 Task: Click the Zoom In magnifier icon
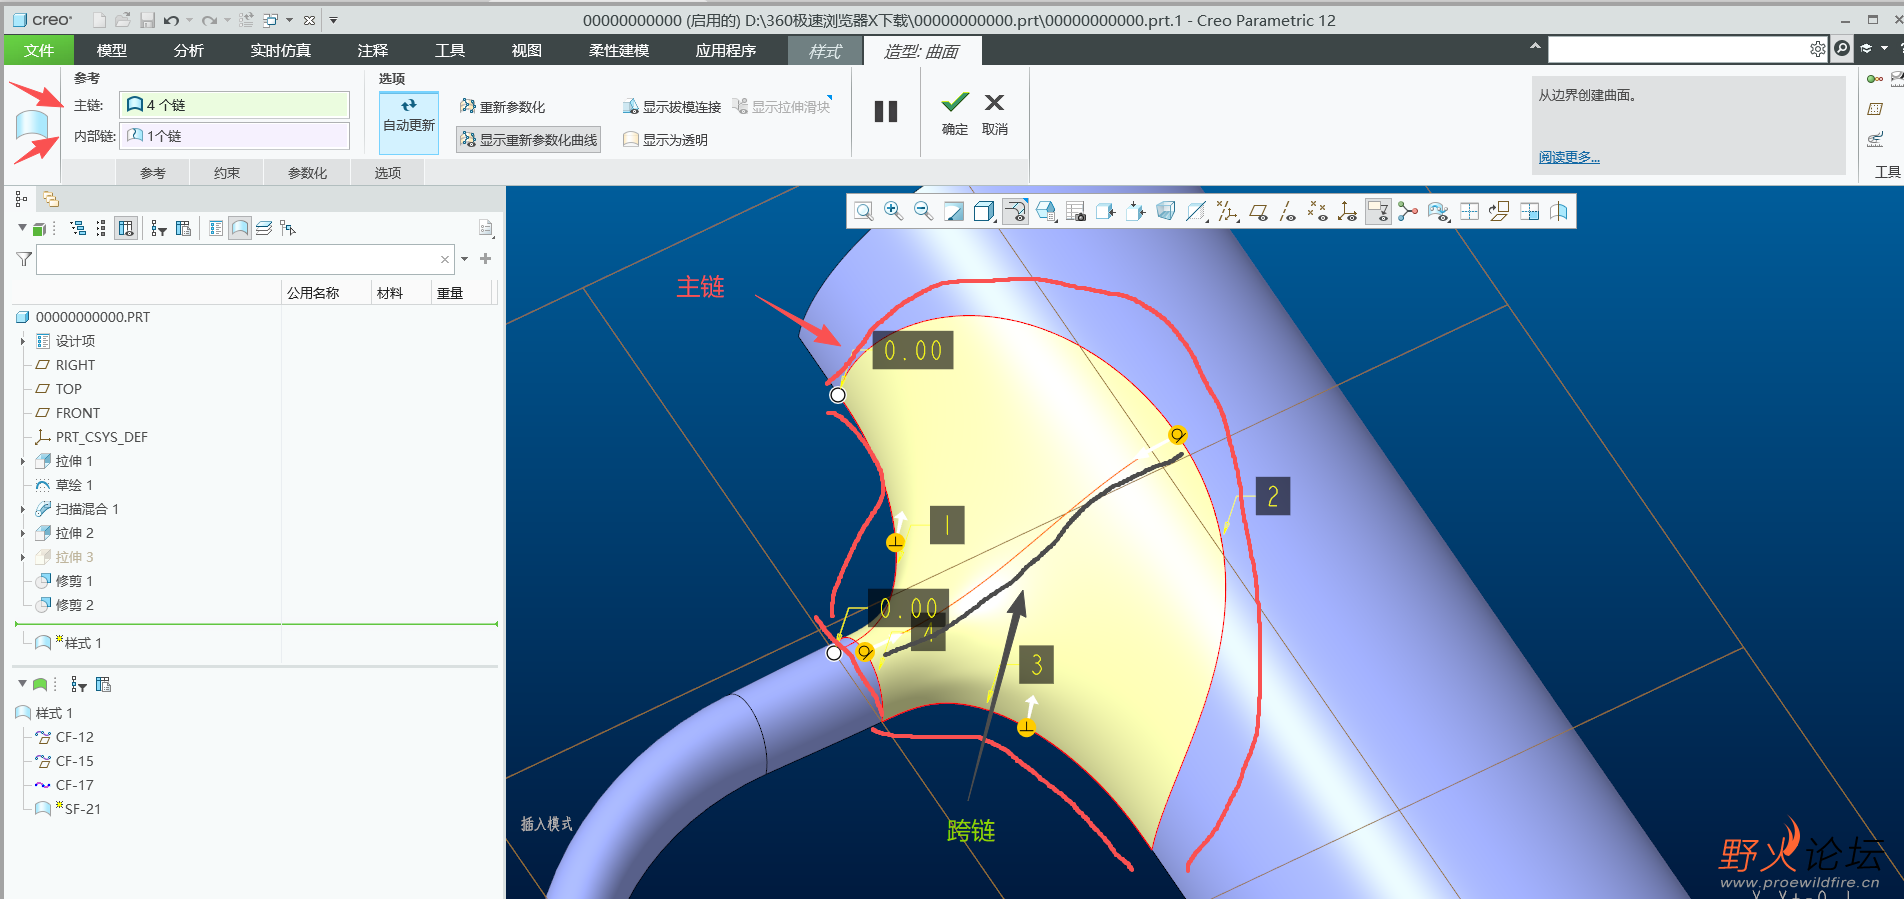(893, 211)
